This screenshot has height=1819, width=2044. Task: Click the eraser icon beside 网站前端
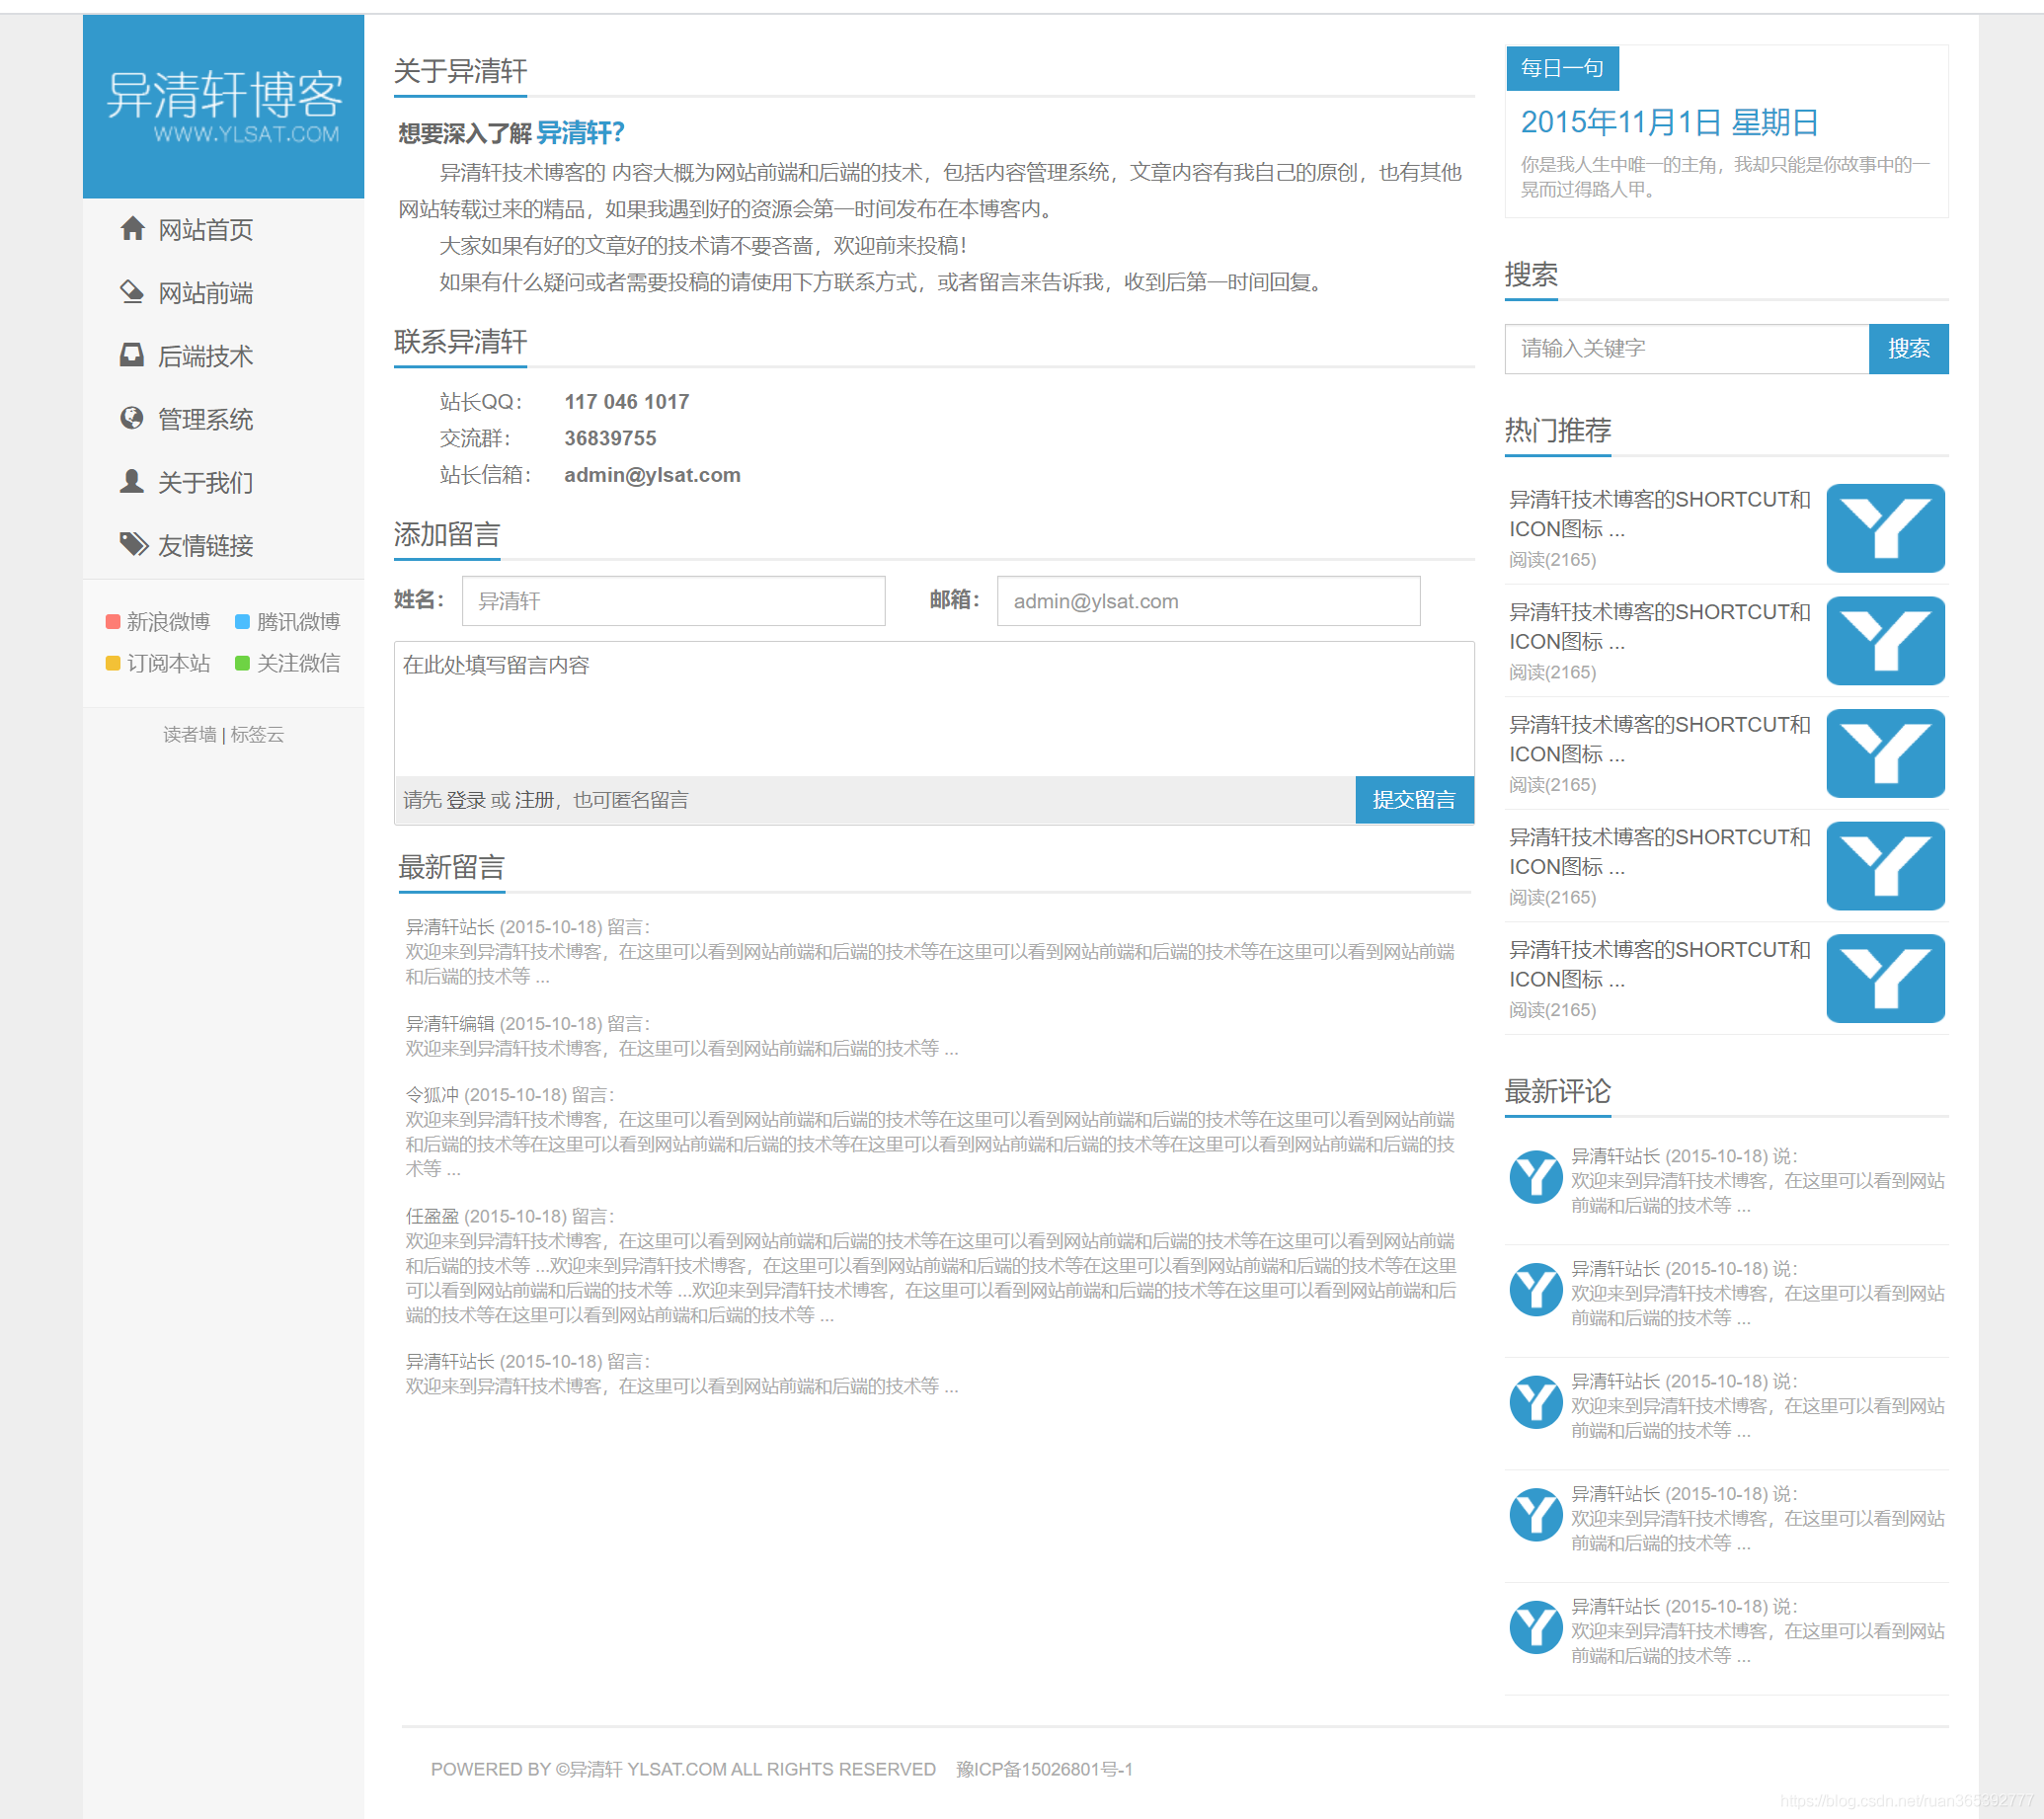coord(132,292)
